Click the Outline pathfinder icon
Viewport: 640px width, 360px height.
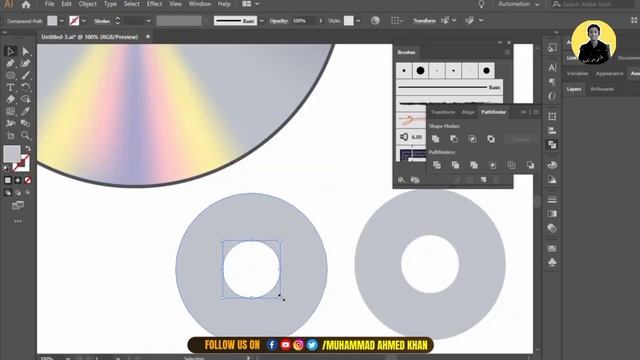[x=511, y=165]
